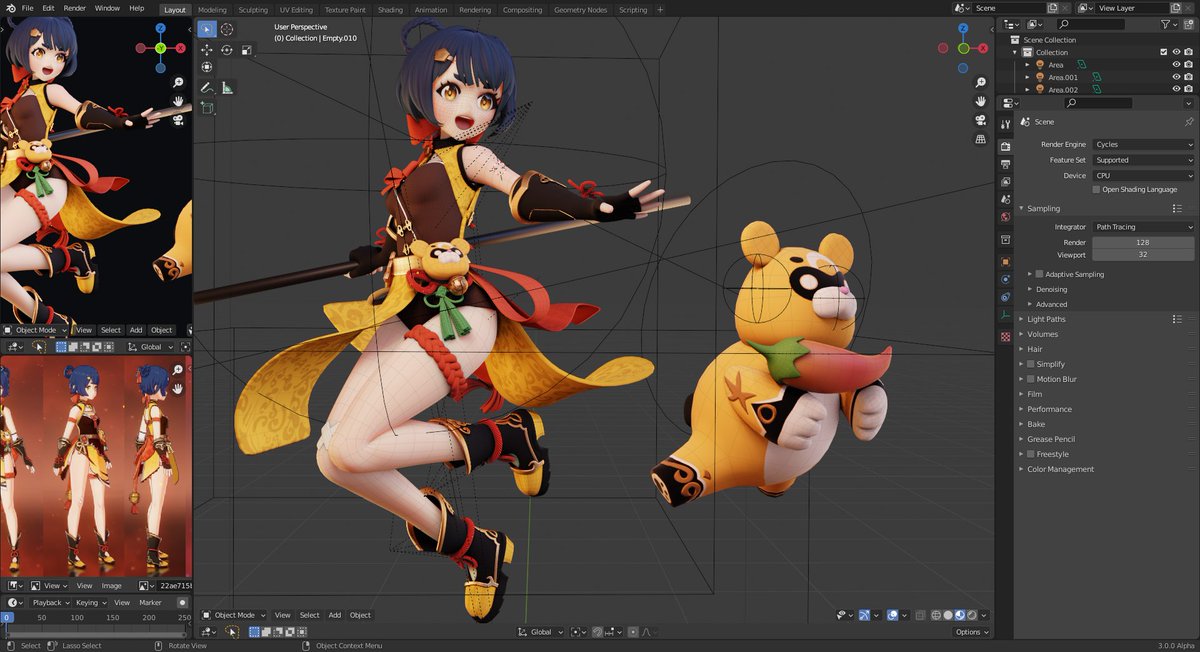Open the Texture properties checker tab

1005,337
